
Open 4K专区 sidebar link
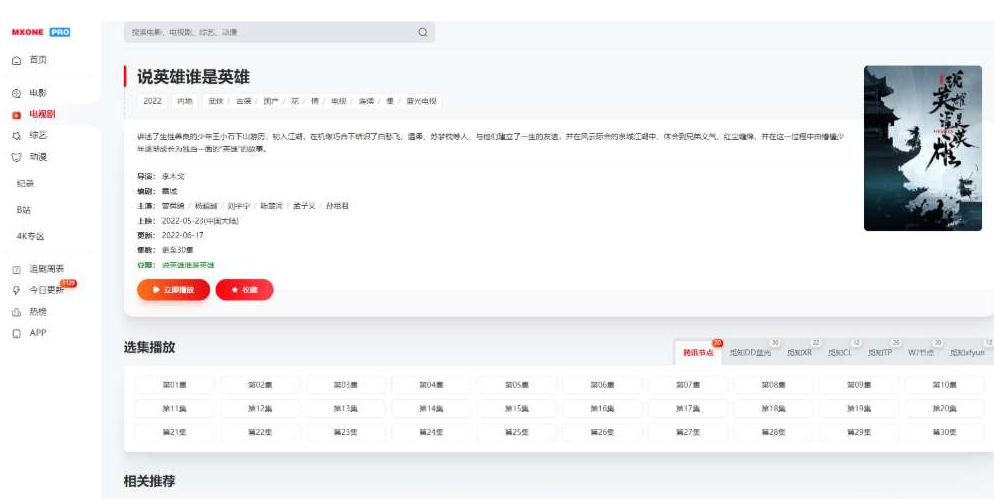coord(30,237)
